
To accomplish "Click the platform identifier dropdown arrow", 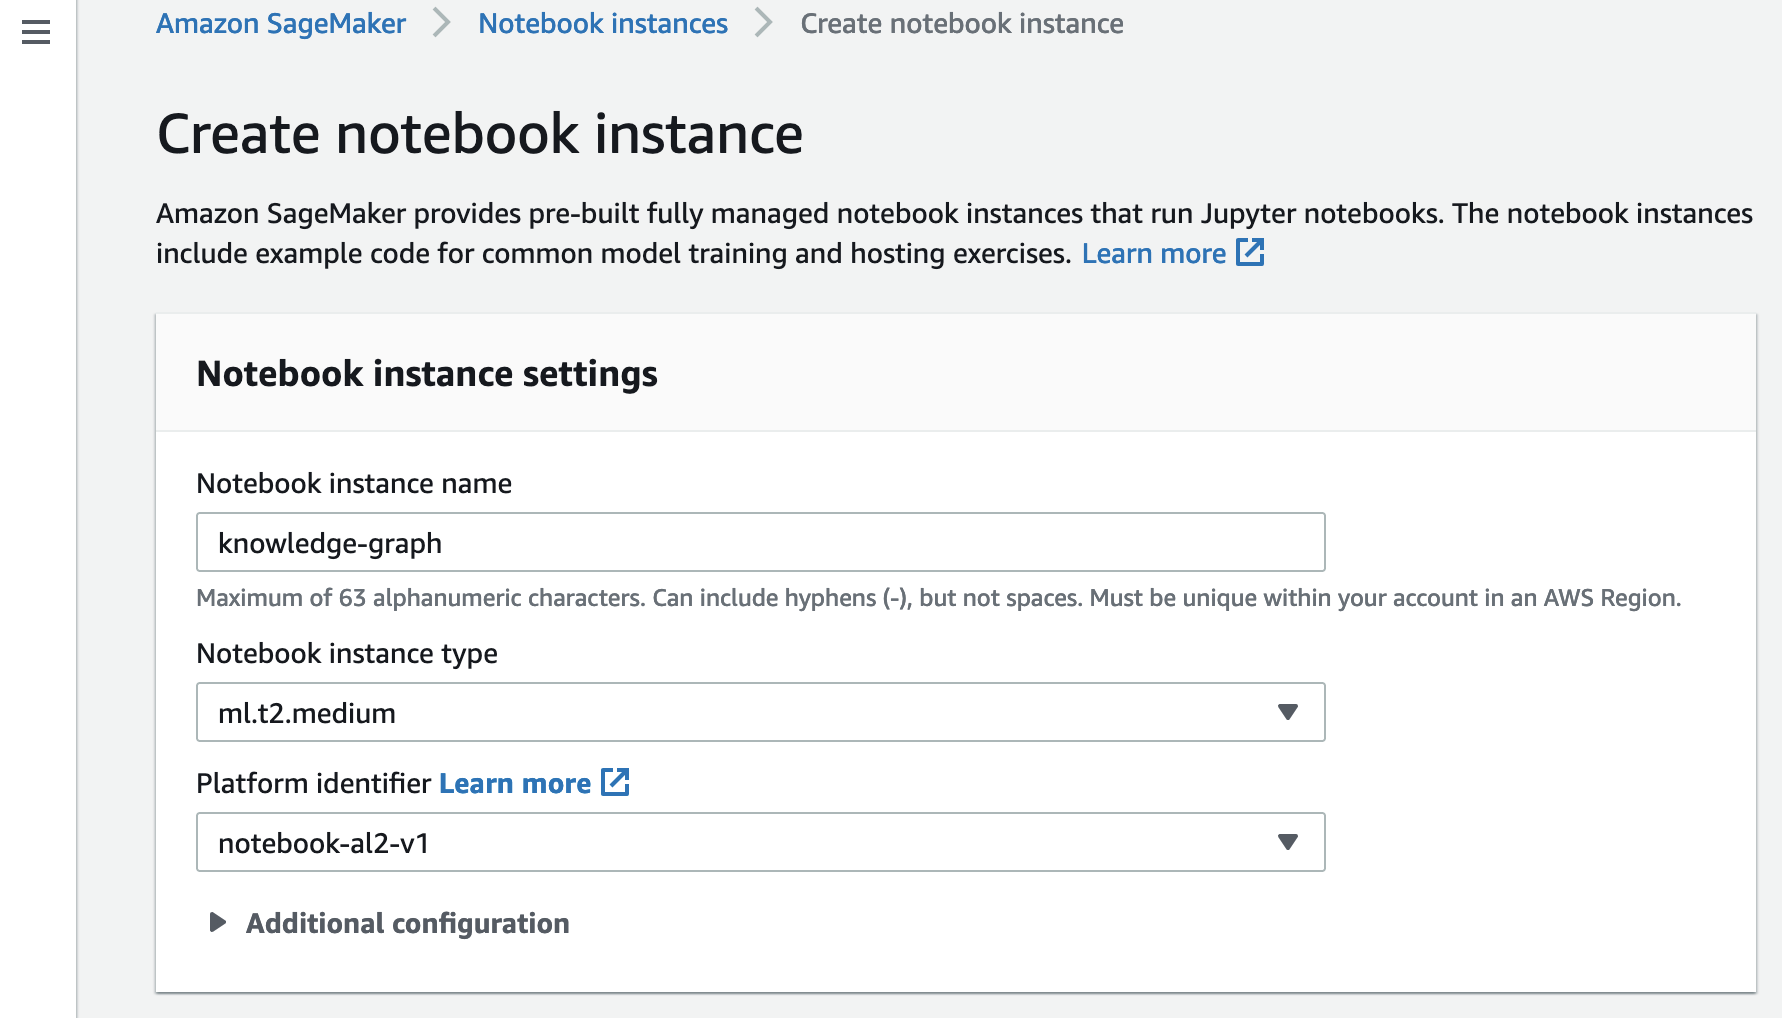I will tap(1287, 842).
